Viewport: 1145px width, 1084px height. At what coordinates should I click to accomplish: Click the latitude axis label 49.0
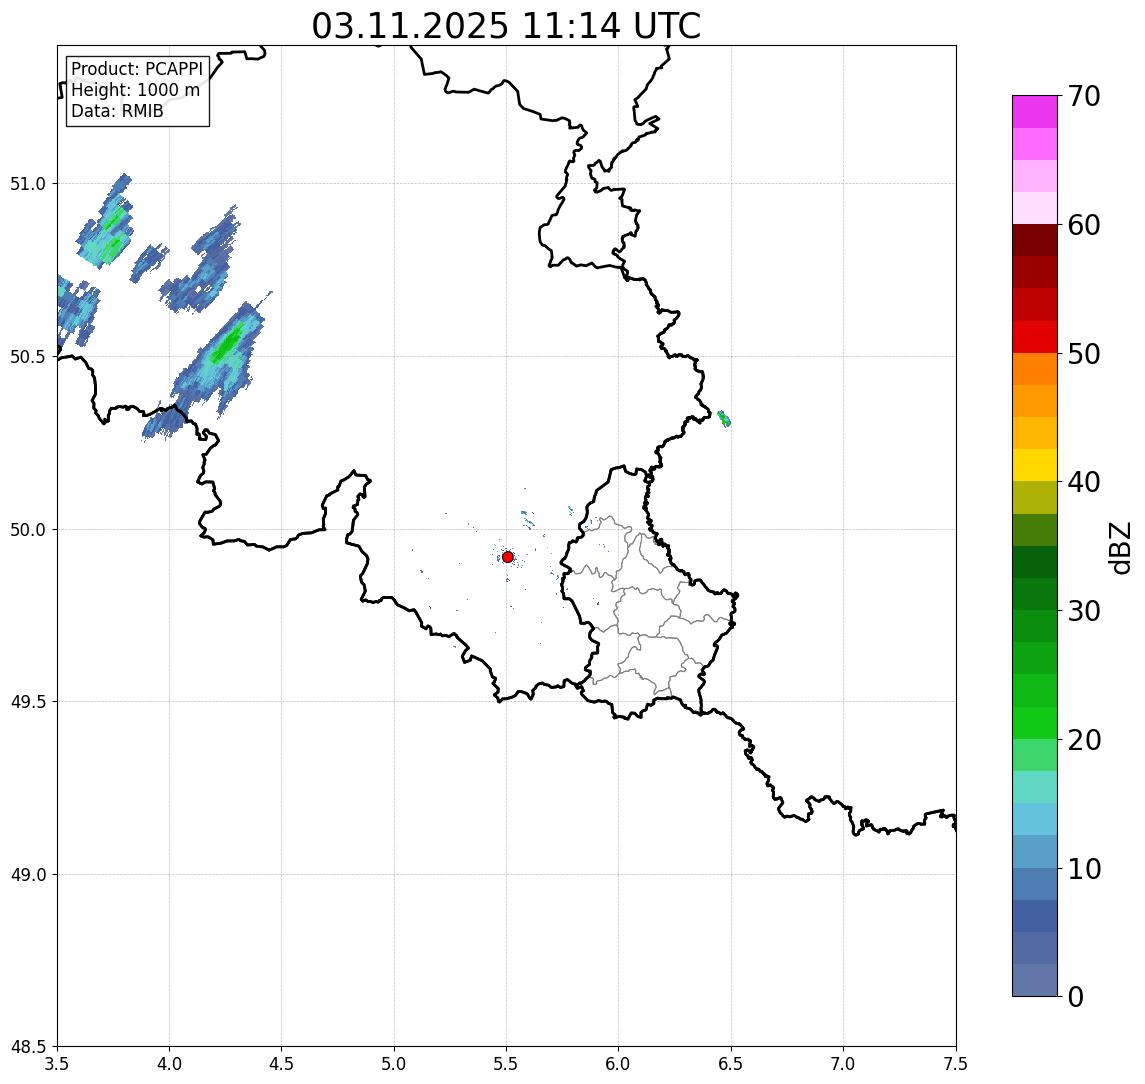pyautogui.click(x=28, y=874)
